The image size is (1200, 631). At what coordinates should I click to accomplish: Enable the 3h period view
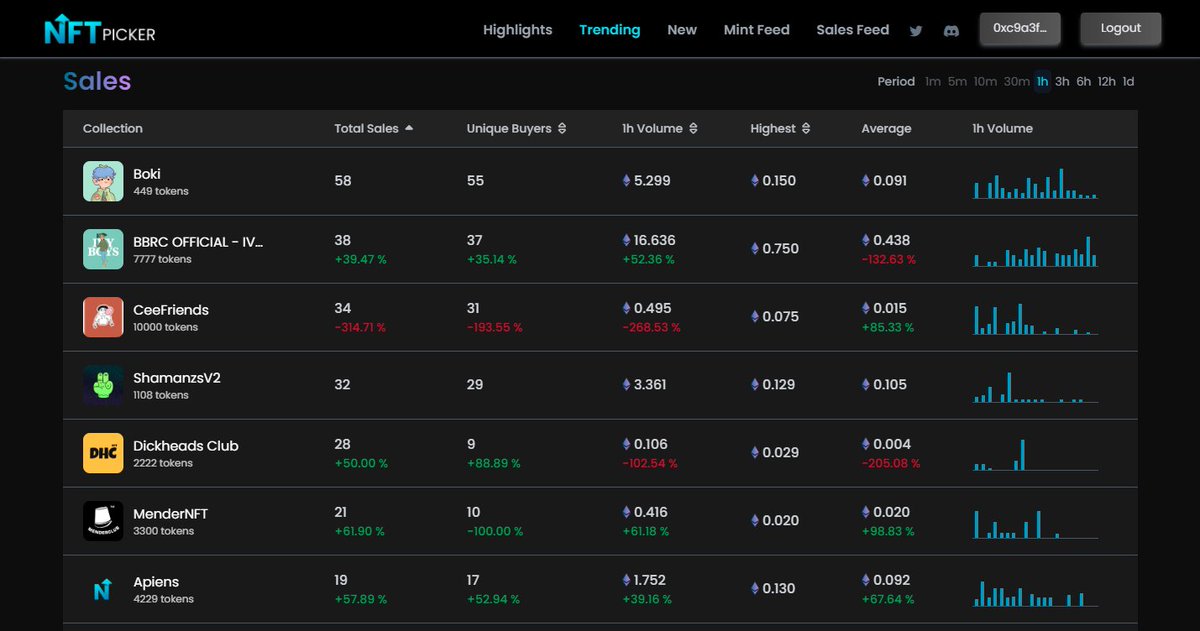pos(1062,81)
